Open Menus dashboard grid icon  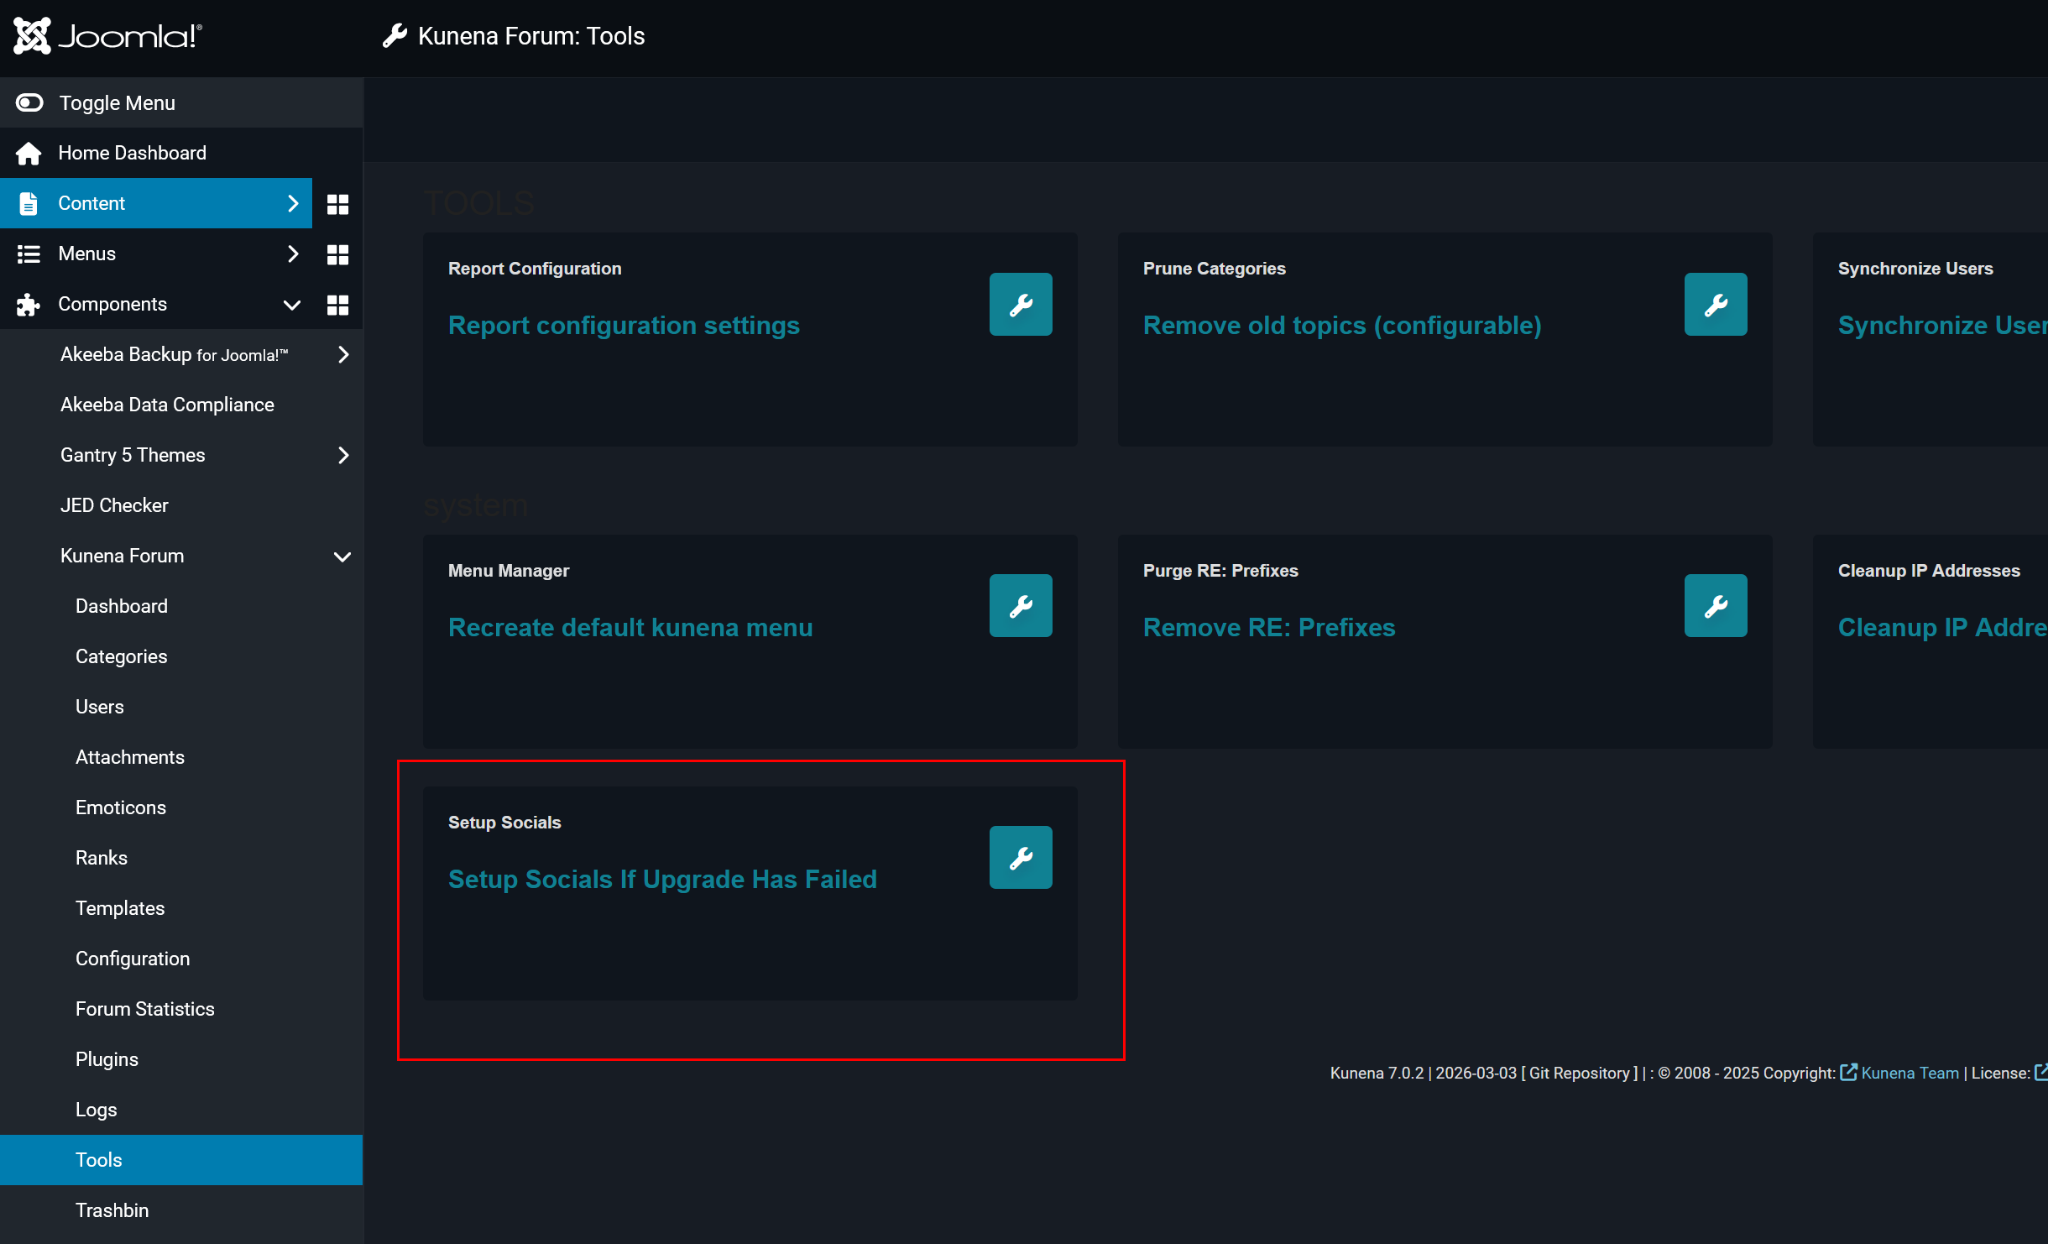pyautogui.click(x=338, y=254)
